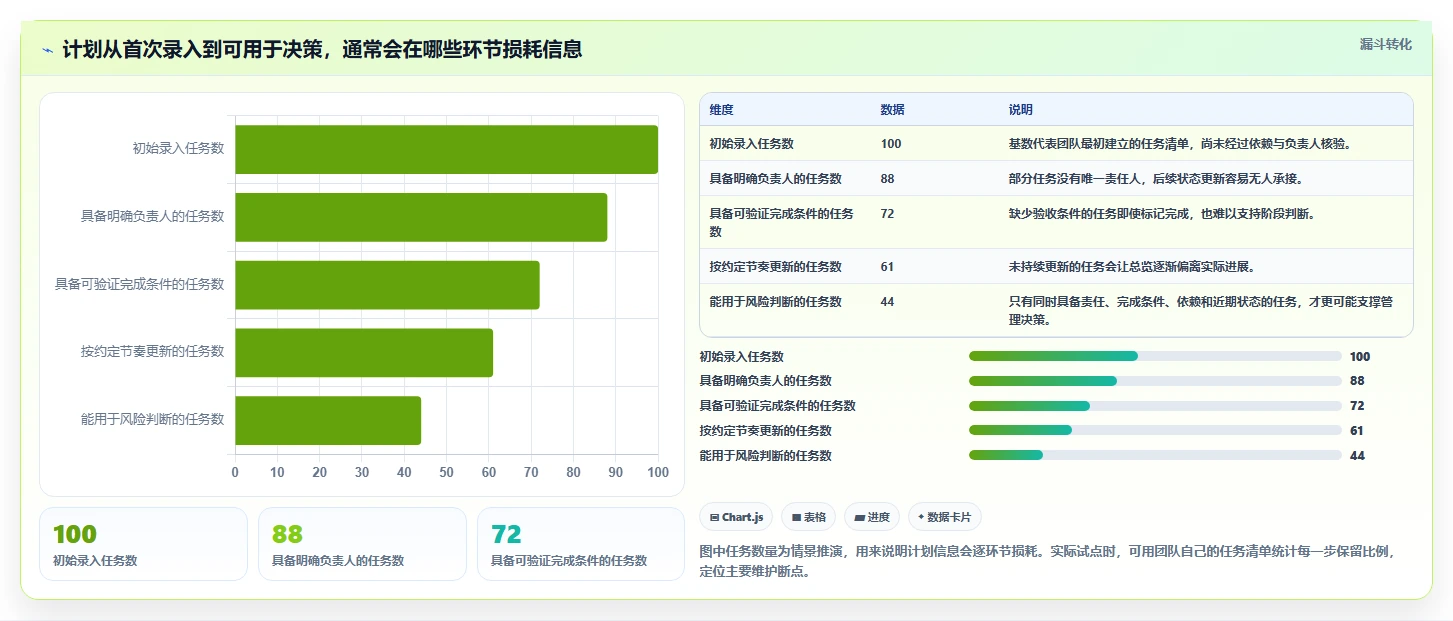The width and height of the screenshot is (1453, 621).
Task: Click the 初始录入任务数 bar in the chart
Action: click(446, 149)
